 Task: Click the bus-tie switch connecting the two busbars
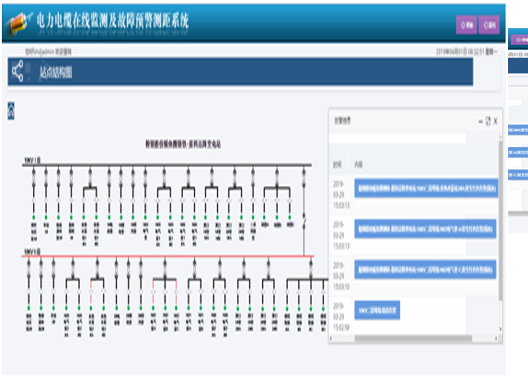coord(304,220)
